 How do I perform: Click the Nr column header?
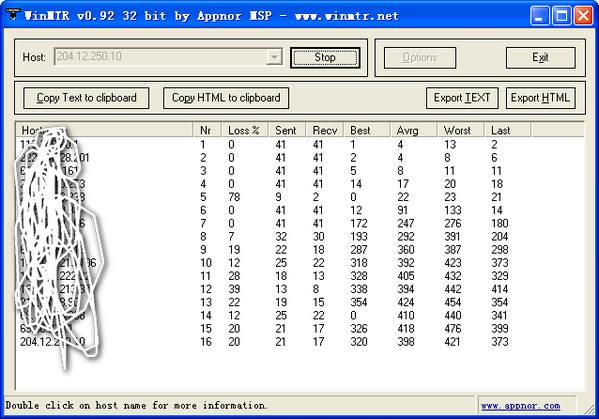pyautogui.click(x=207, y=130)
